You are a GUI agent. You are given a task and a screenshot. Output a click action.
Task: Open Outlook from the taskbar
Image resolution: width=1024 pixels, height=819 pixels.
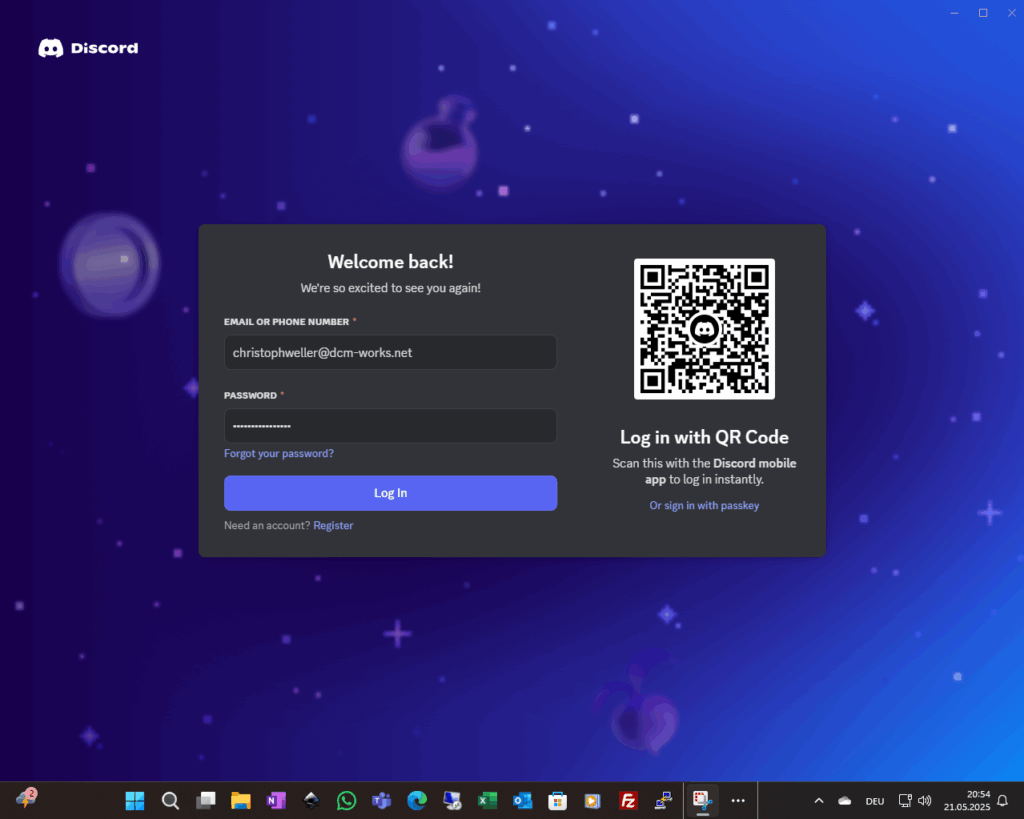pyautogui.click(x=522, y=801)
